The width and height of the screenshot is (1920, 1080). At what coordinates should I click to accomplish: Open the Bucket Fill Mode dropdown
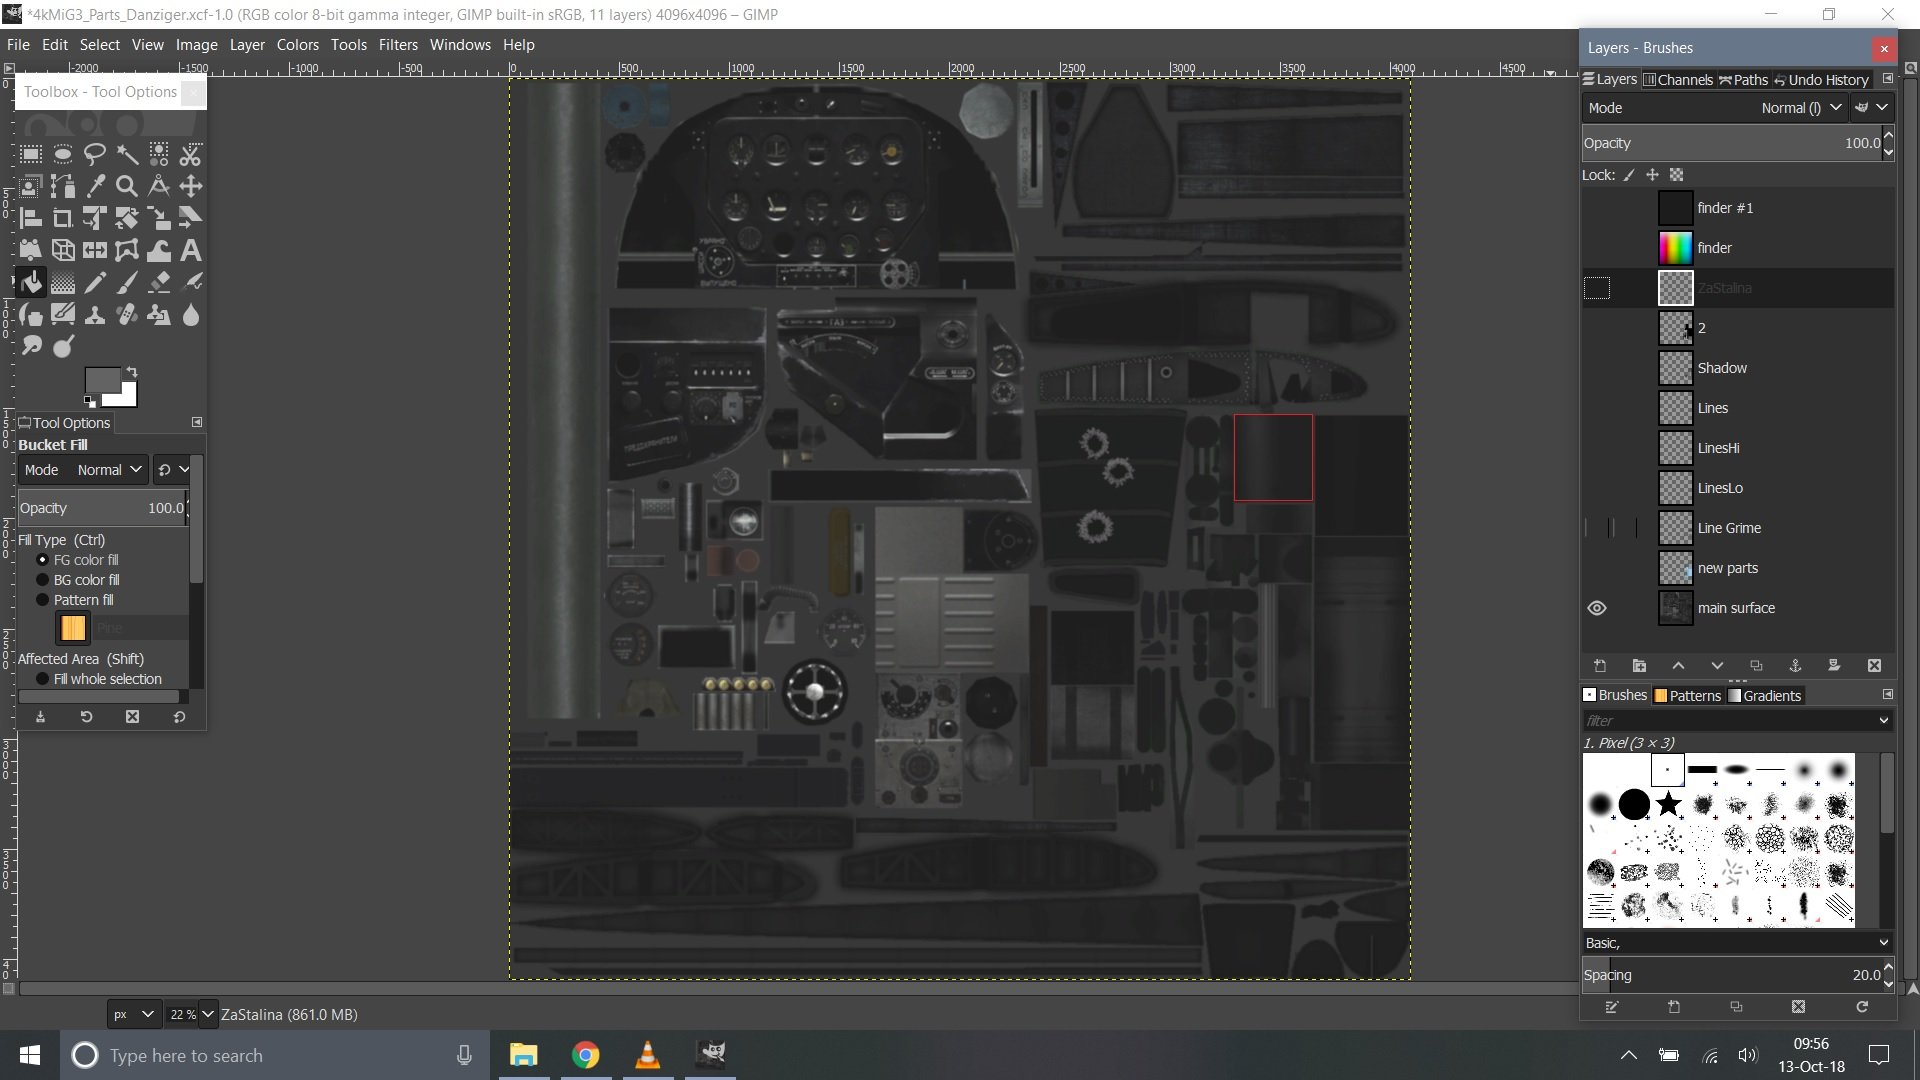[110, 470]
